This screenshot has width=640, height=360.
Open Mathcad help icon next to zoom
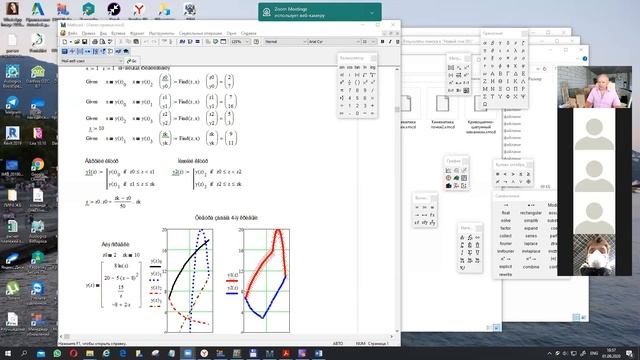pos(256,42)
